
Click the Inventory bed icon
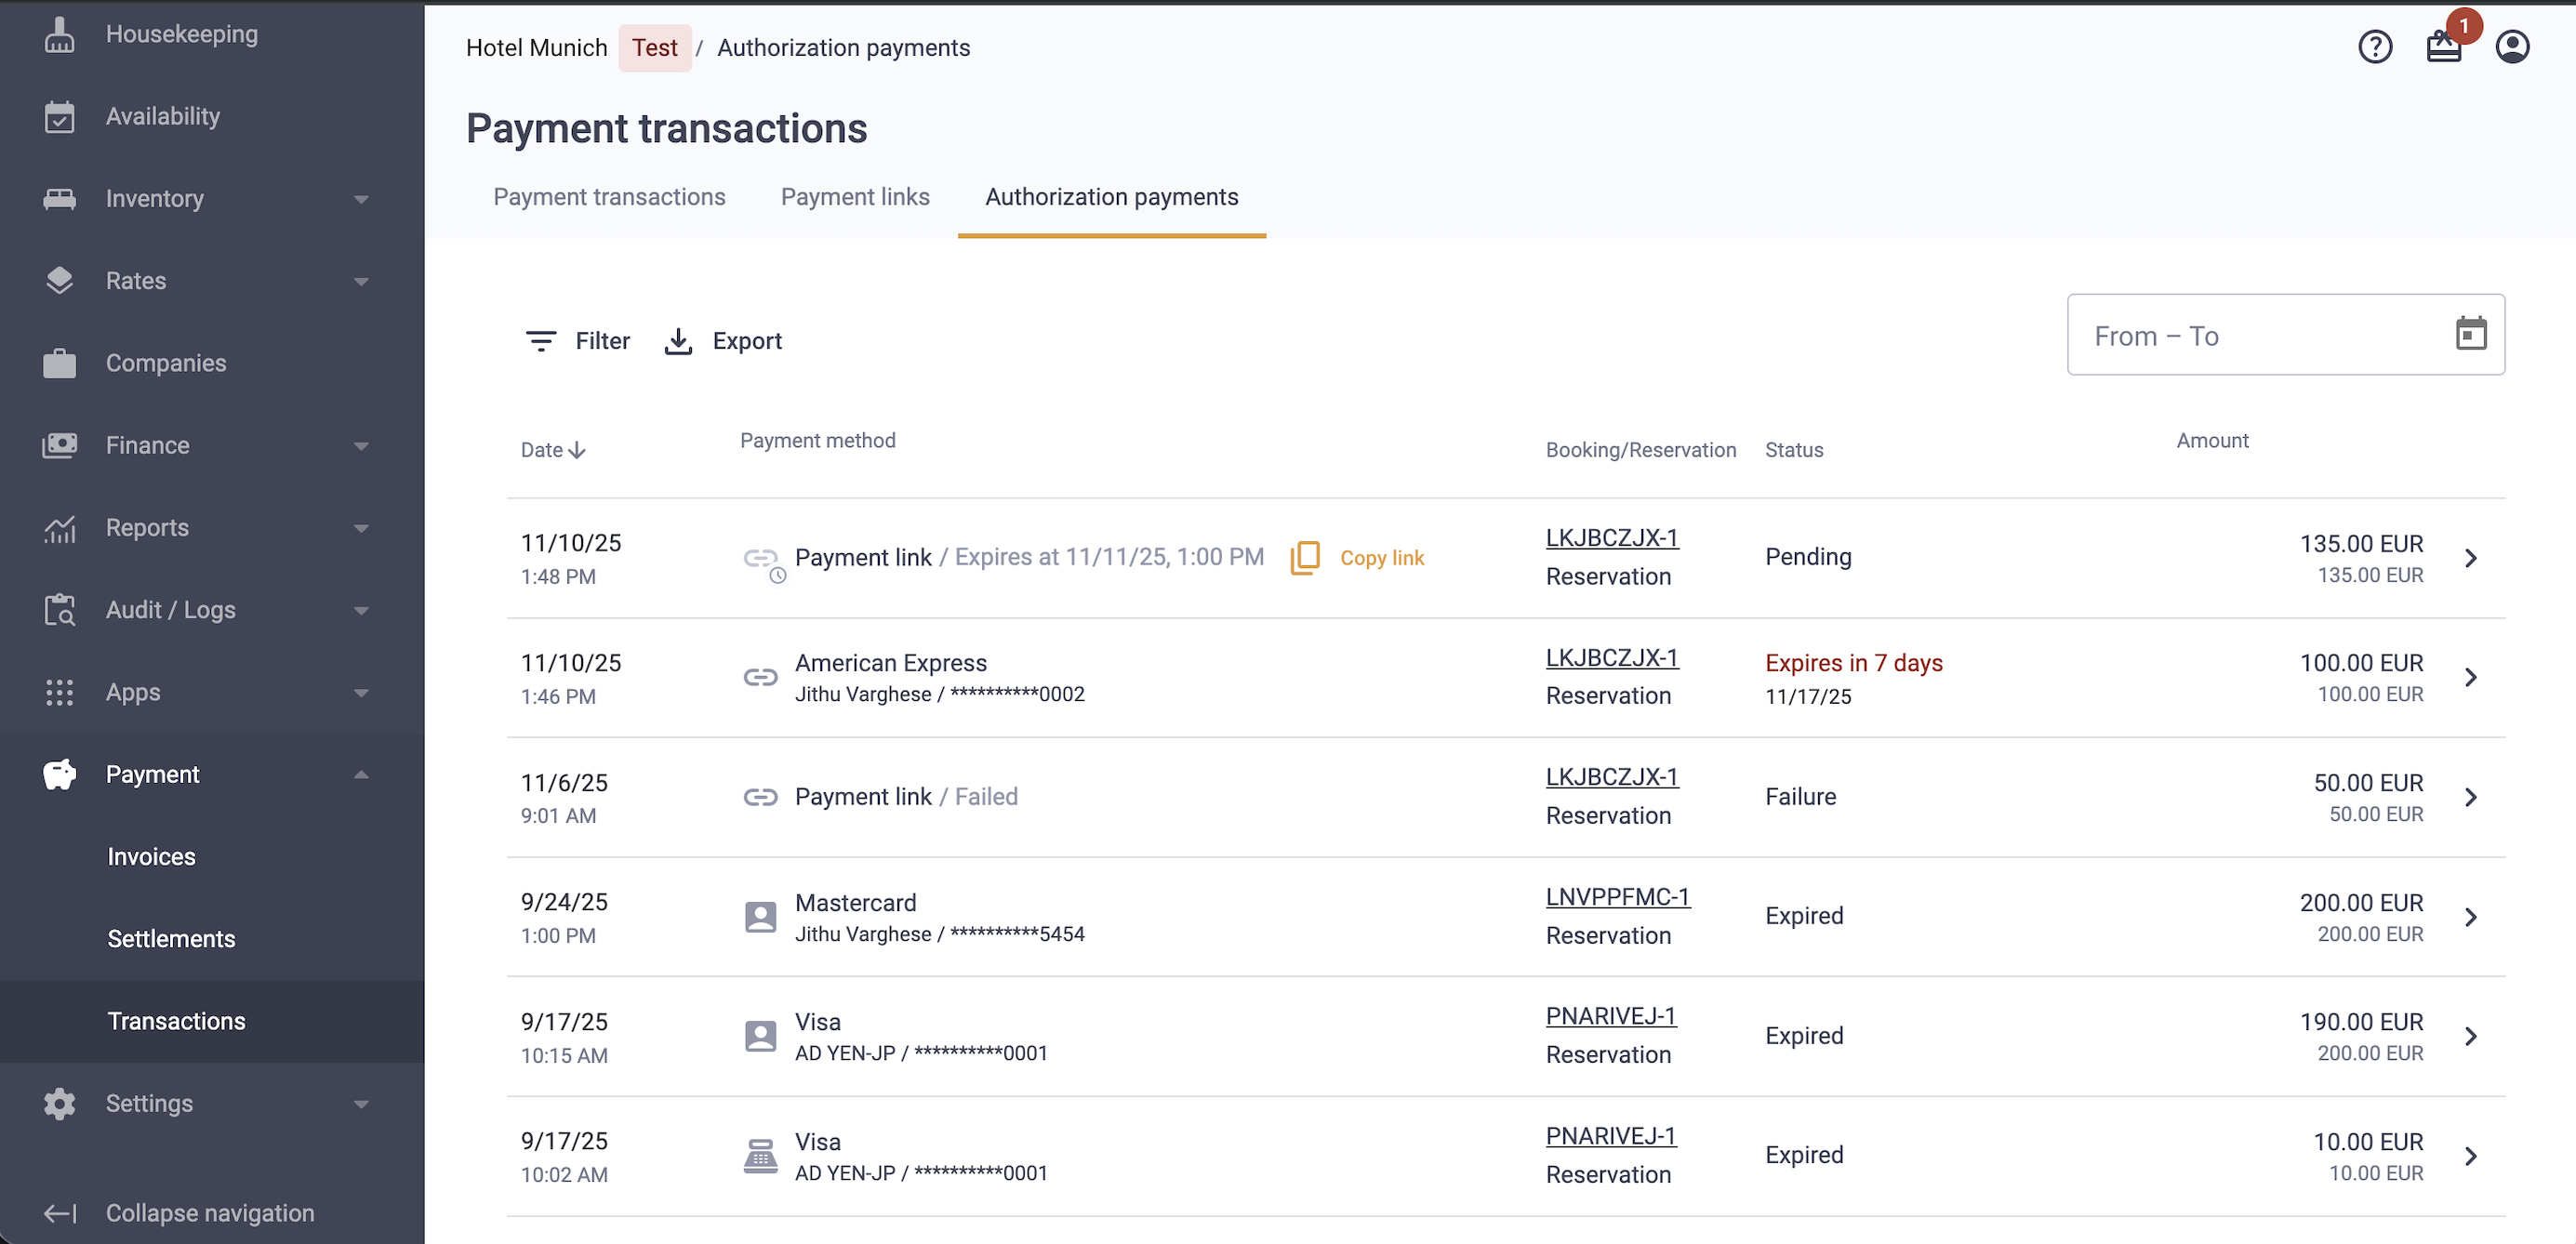click(59, 198)
